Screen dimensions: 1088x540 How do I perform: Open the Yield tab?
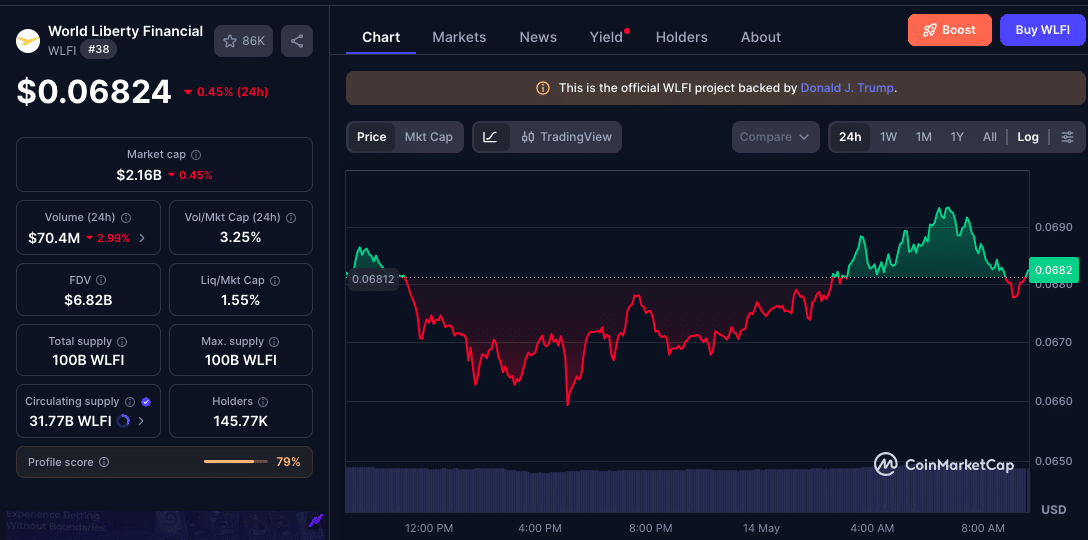[x=606, y=37]
